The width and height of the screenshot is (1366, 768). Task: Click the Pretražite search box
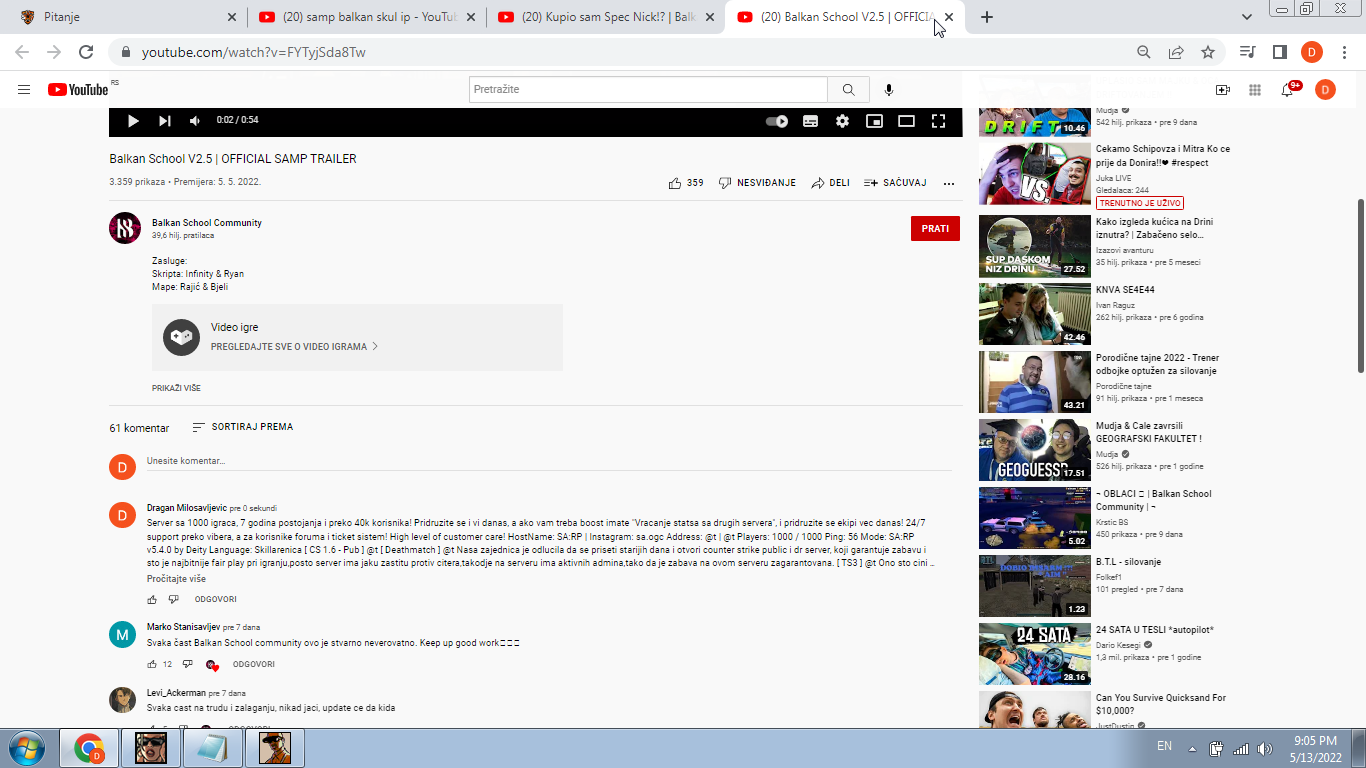point(648,90)
